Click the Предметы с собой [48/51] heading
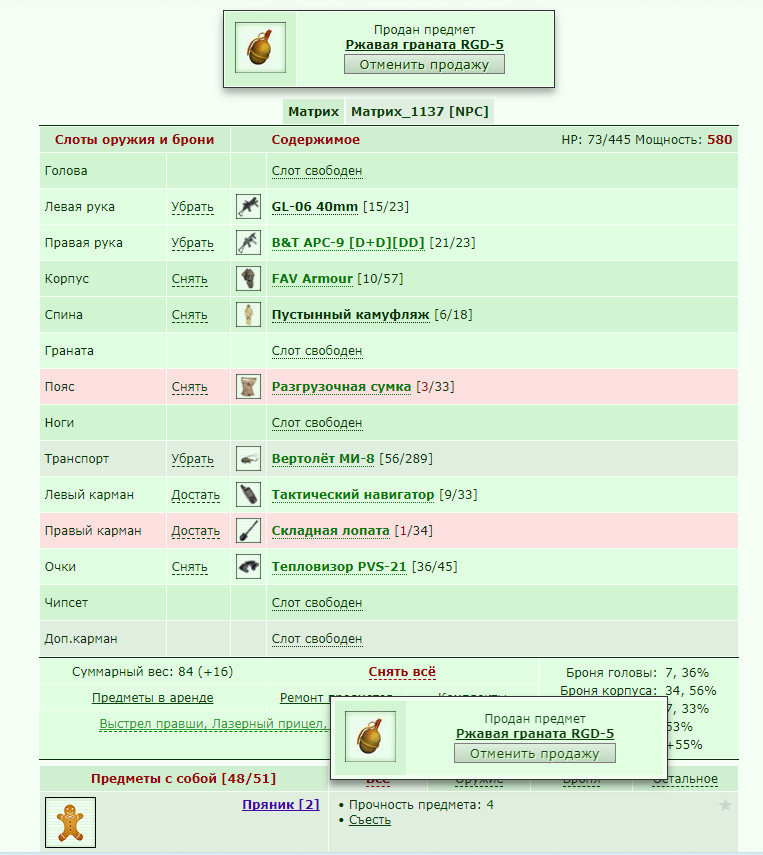 pyautogui.click(x=184, y=779)
